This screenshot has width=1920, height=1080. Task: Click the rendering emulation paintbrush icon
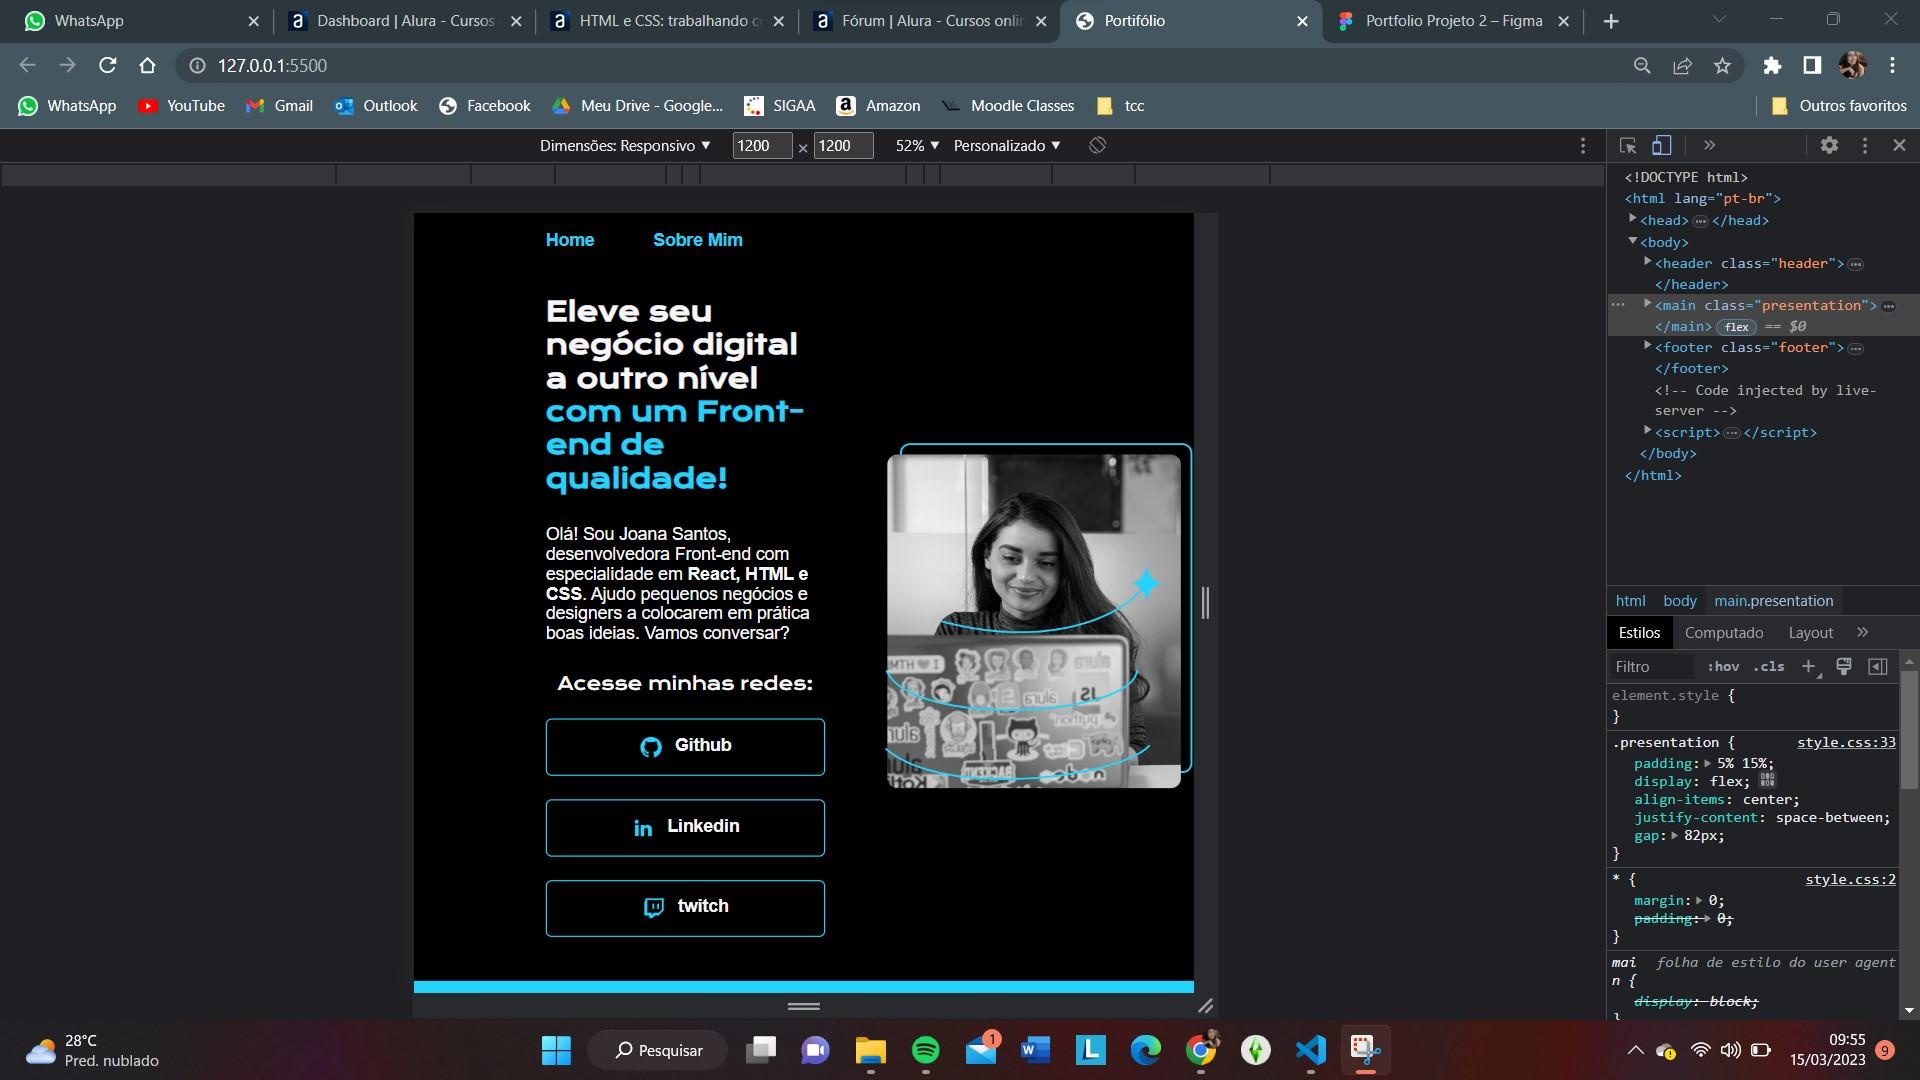coord(1844,667)
